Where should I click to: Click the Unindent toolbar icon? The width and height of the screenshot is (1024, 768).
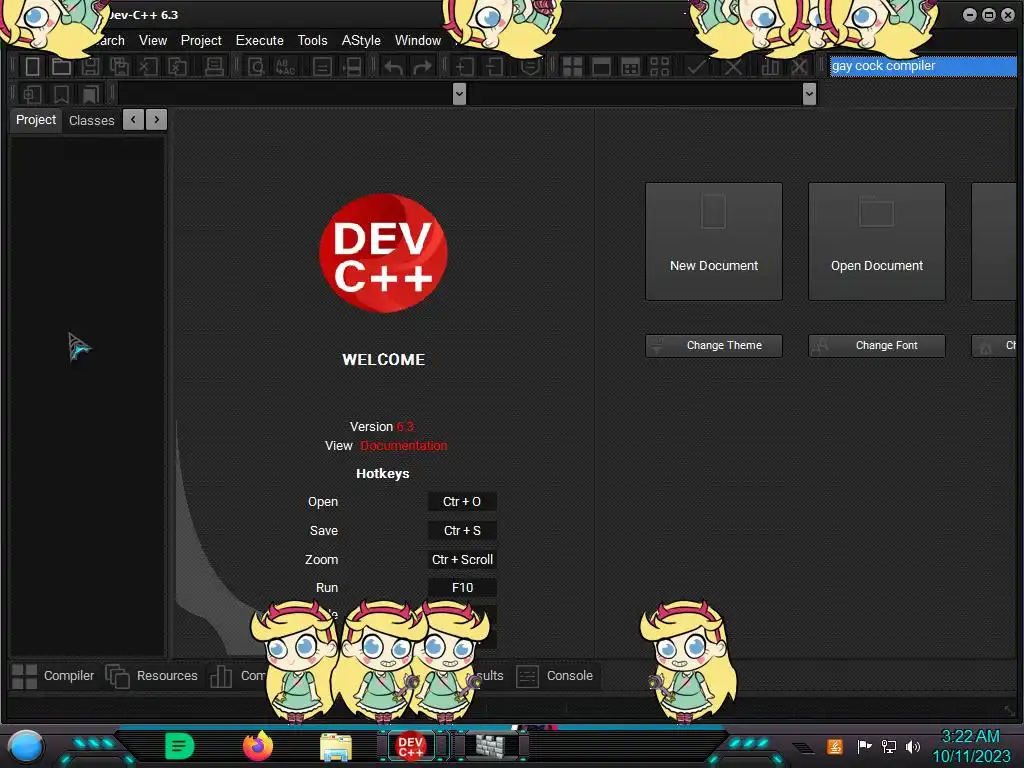pos(494,67)
